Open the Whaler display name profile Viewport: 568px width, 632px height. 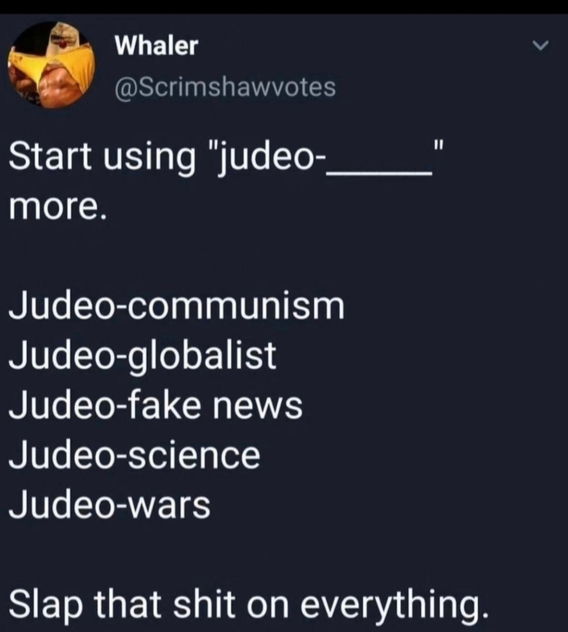coord(156,45)
